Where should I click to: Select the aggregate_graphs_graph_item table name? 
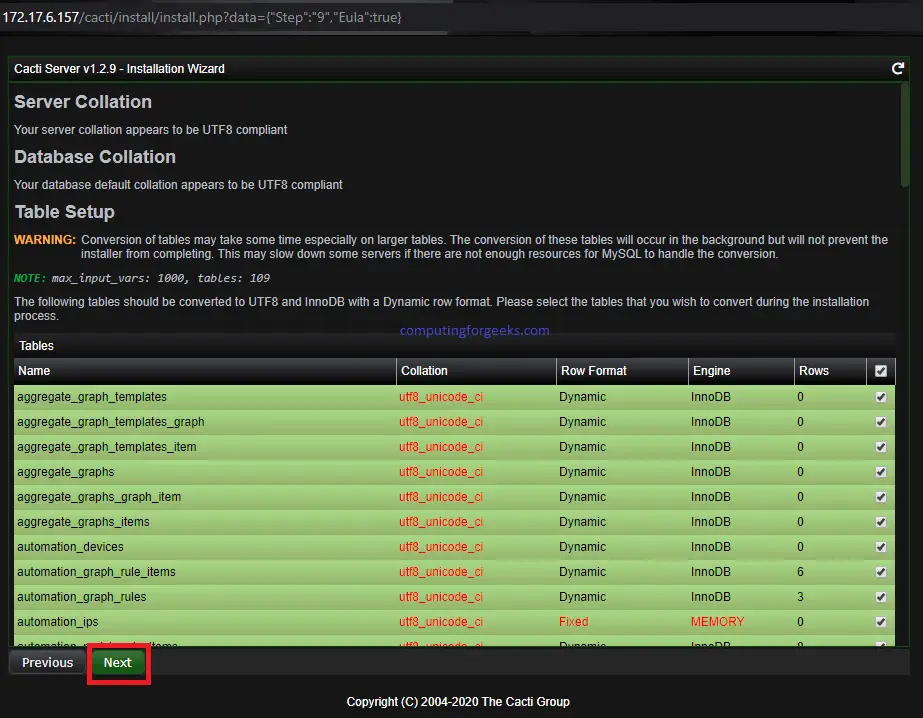[99, 497]
